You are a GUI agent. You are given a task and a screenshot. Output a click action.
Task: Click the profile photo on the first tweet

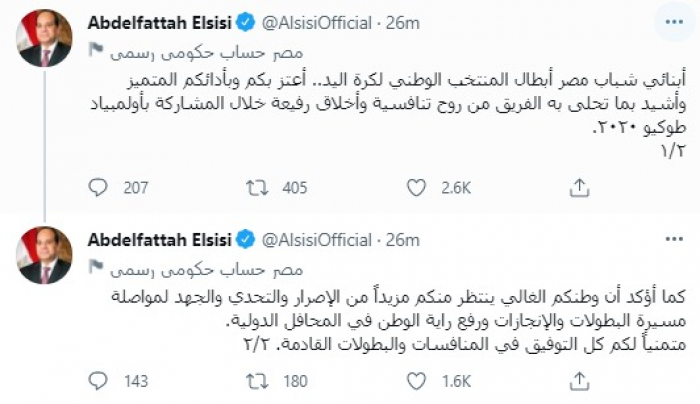coord(46,38)
